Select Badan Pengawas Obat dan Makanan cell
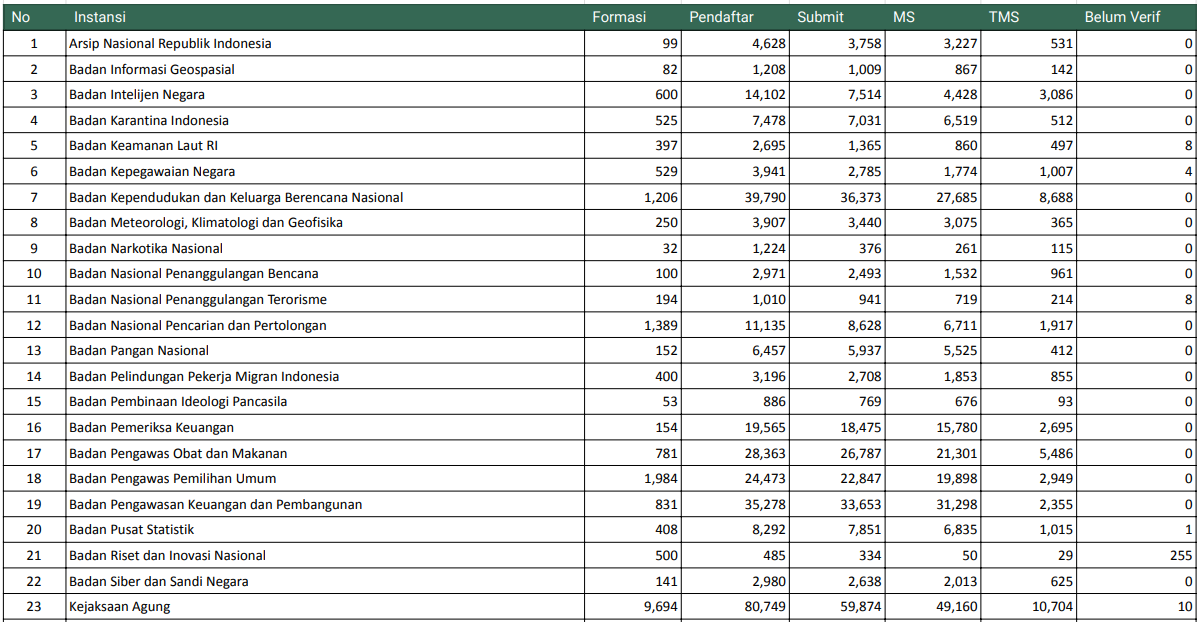 pos(325,453)
